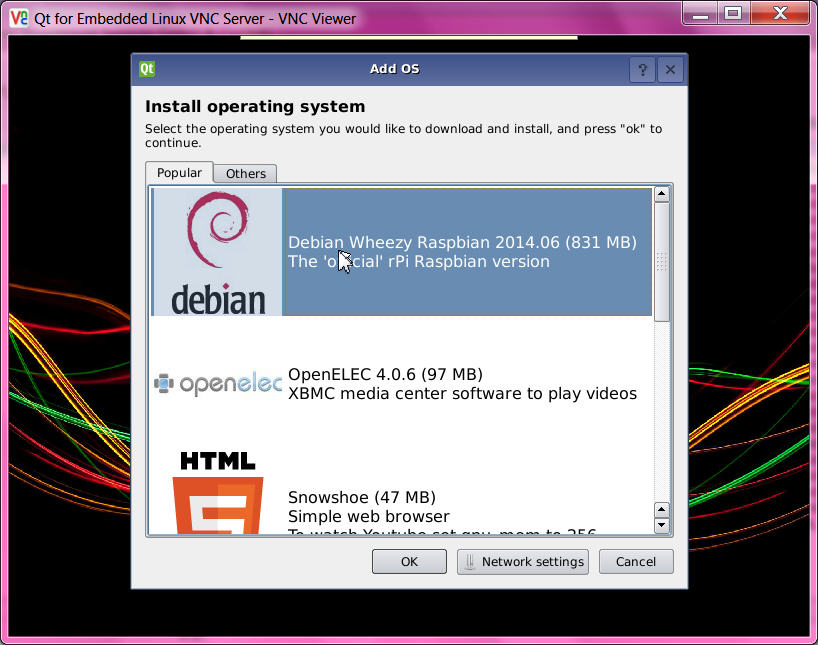Viewport: 818px width, 645px height.
Task: Click the OpenELEC logo
Action: tap(217, 383)
